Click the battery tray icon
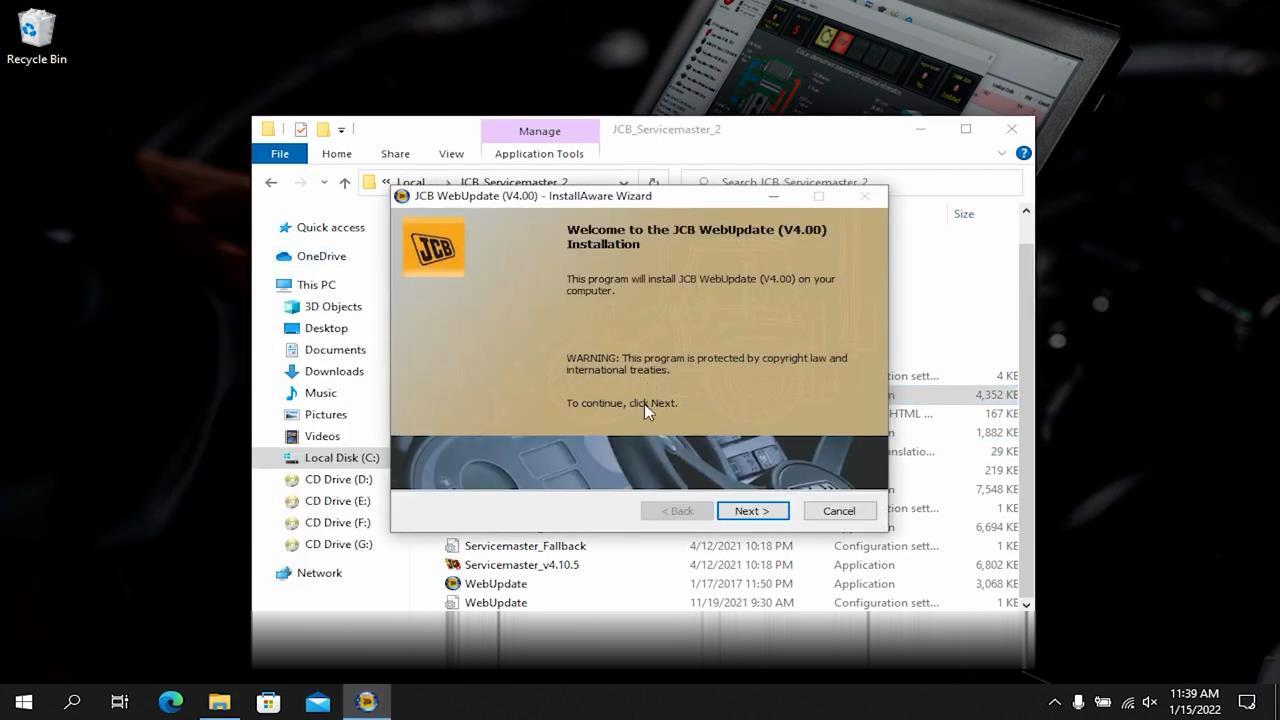The width and height of the screenshot is (1280, 720). coord(1102,703)
